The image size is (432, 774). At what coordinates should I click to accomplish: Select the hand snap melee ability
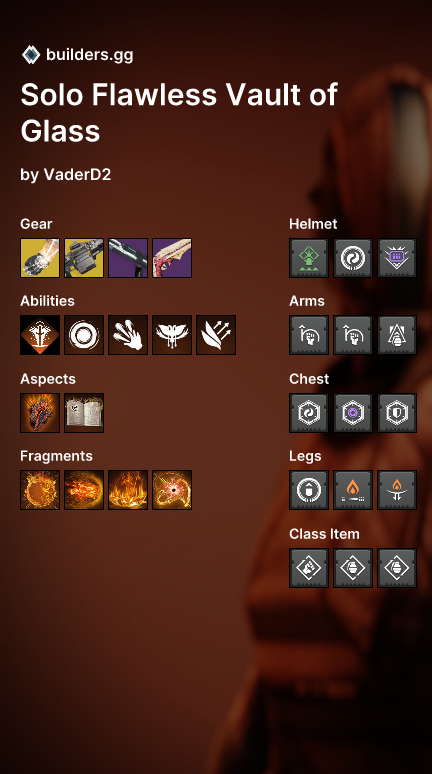coord(128,335)
